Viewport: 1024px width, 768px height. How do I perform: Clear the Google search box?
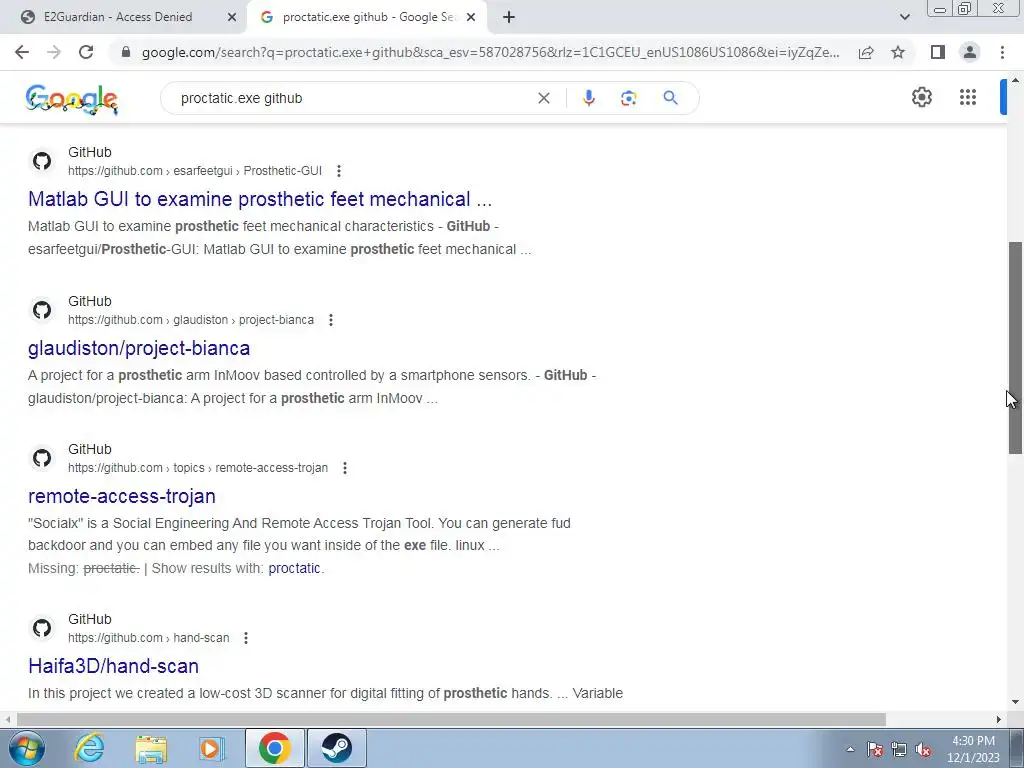coord(543,98)
